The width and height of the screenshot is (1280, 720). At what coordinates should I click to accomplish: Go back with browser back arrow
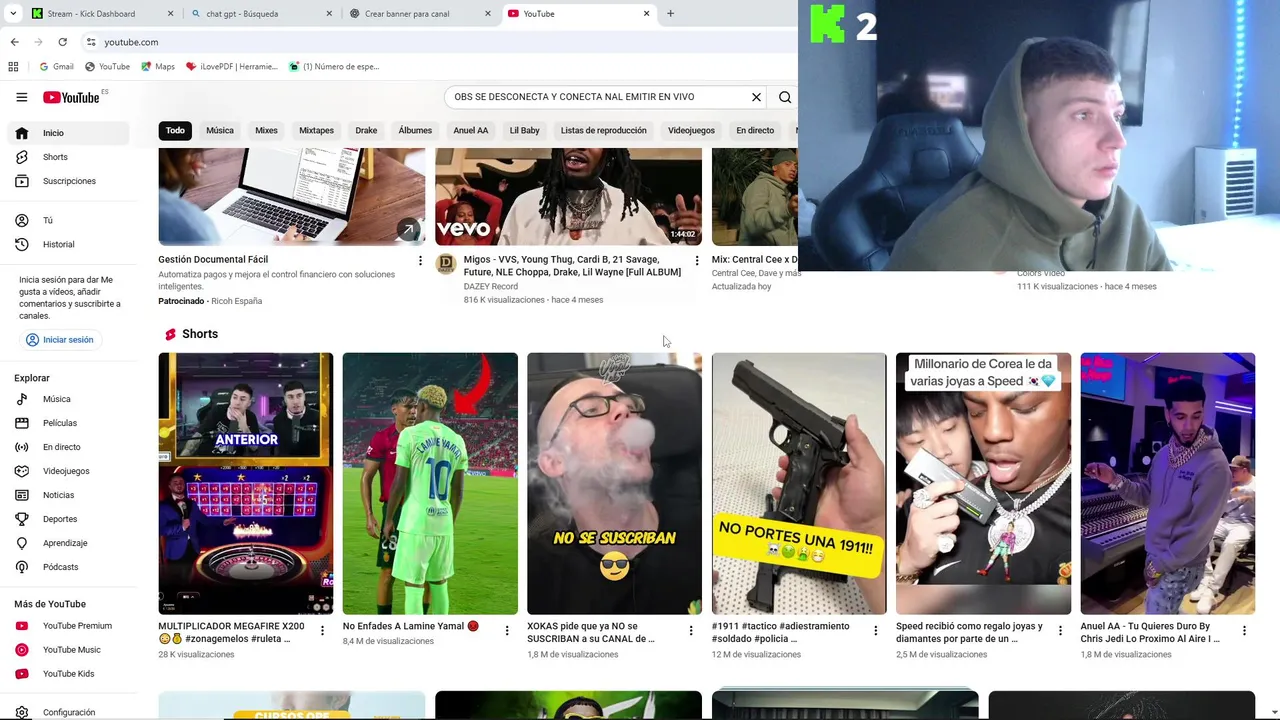point(14,42)
